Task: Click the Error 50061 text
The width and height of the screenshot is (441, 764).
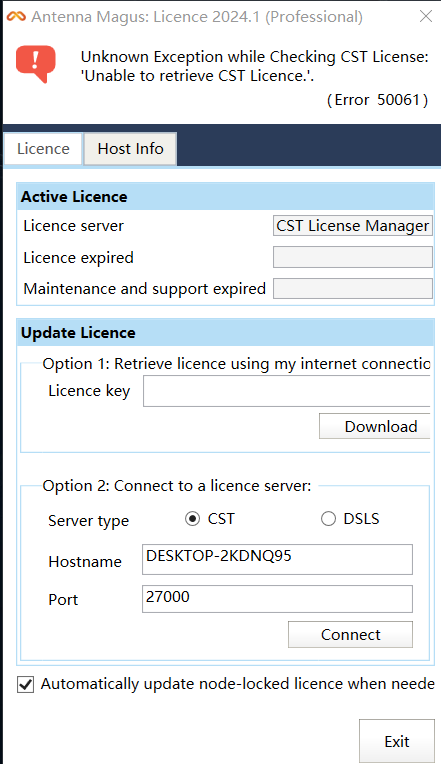Action: [x=378, y=100]
